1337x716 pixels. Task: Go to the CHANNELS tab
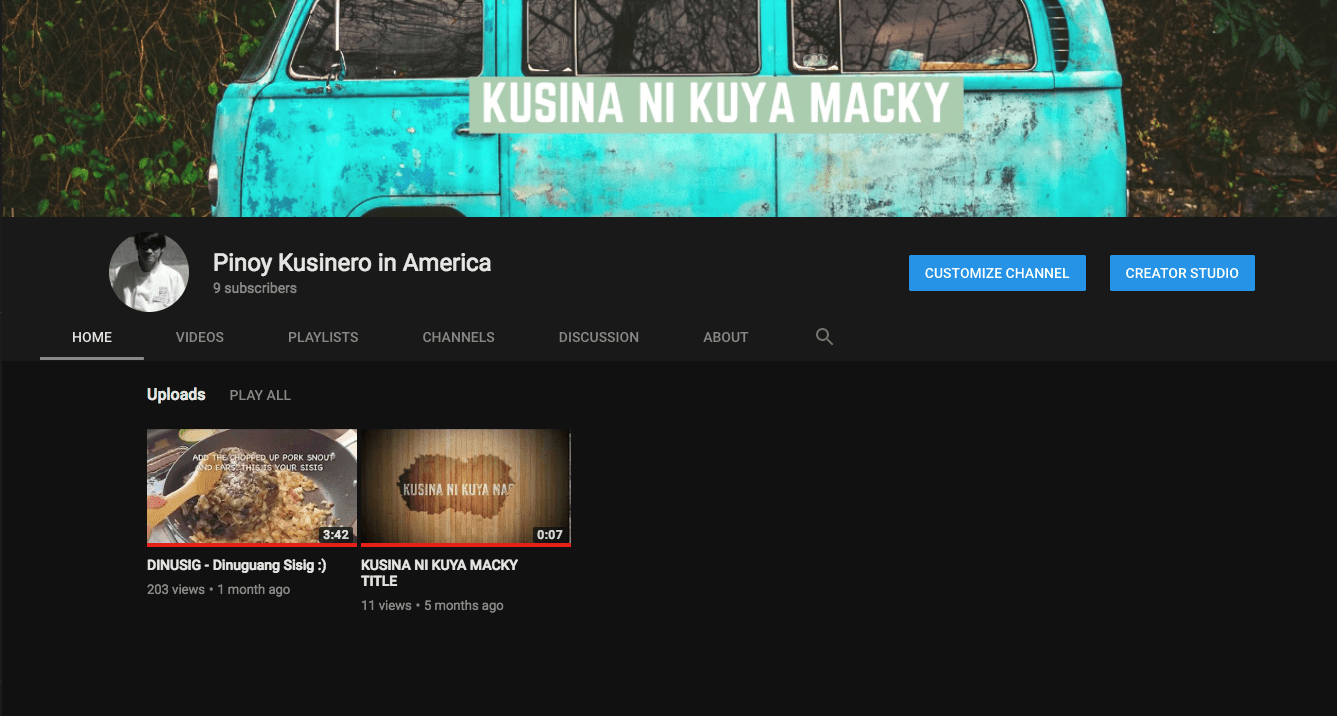(458, 337)
